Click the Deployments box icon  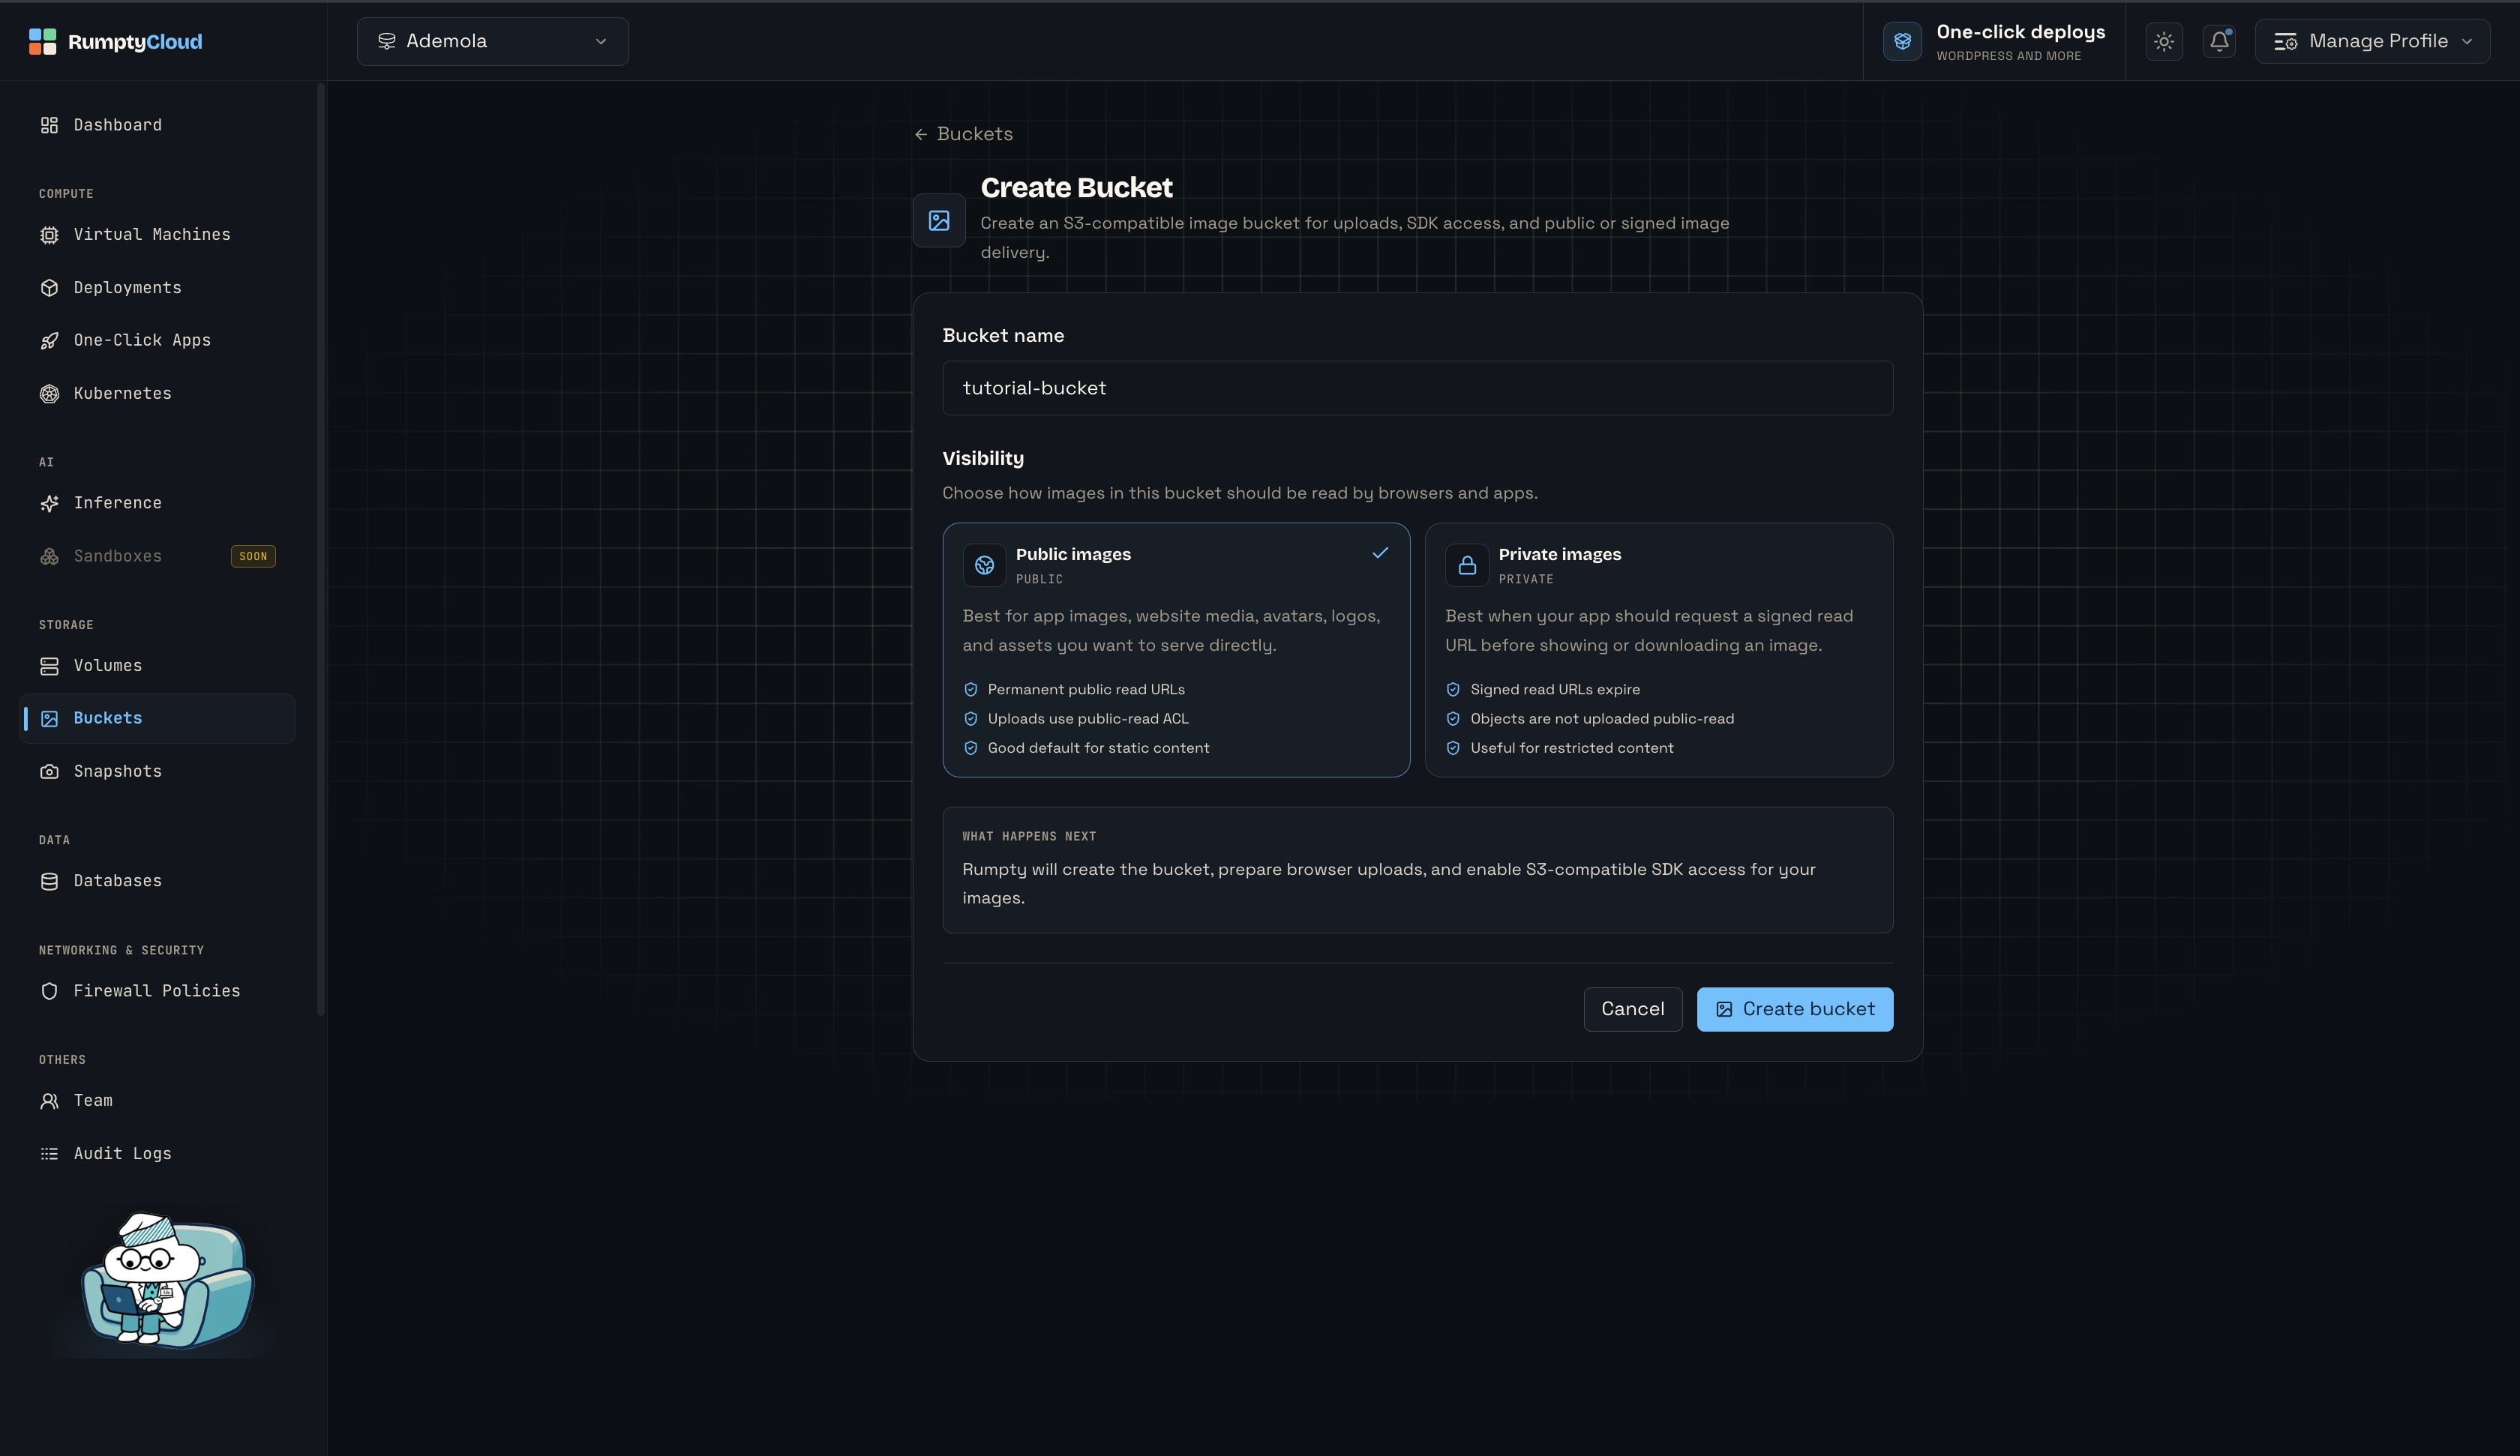(x=49, y=288)
